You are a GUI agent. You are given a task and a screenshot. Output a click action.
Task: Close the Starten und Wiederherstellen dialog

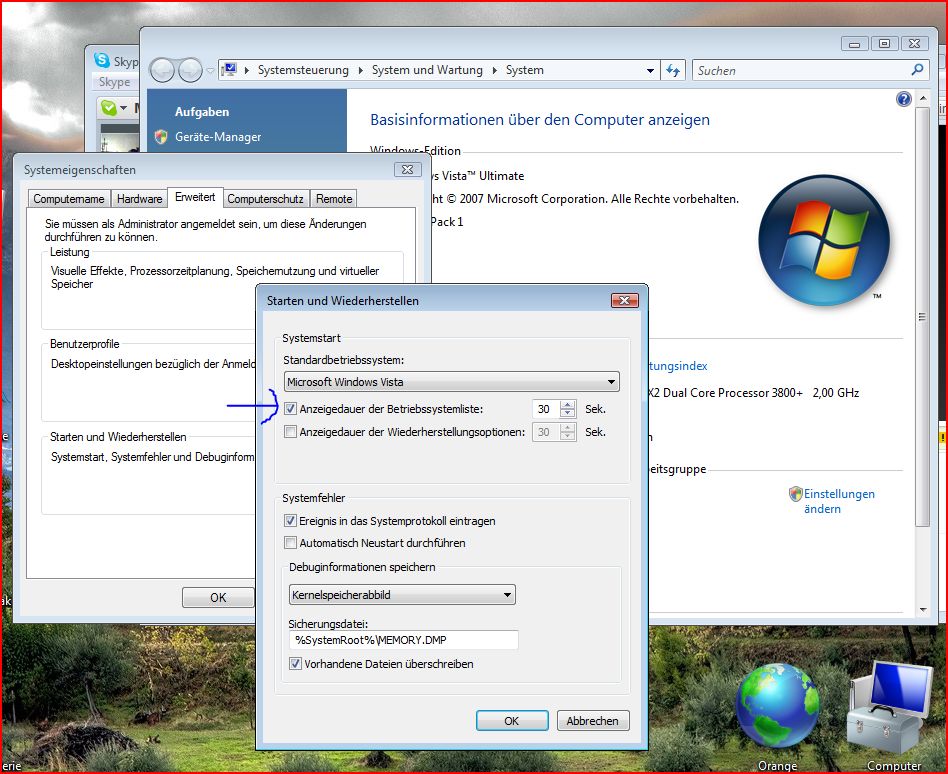[625, 301]
